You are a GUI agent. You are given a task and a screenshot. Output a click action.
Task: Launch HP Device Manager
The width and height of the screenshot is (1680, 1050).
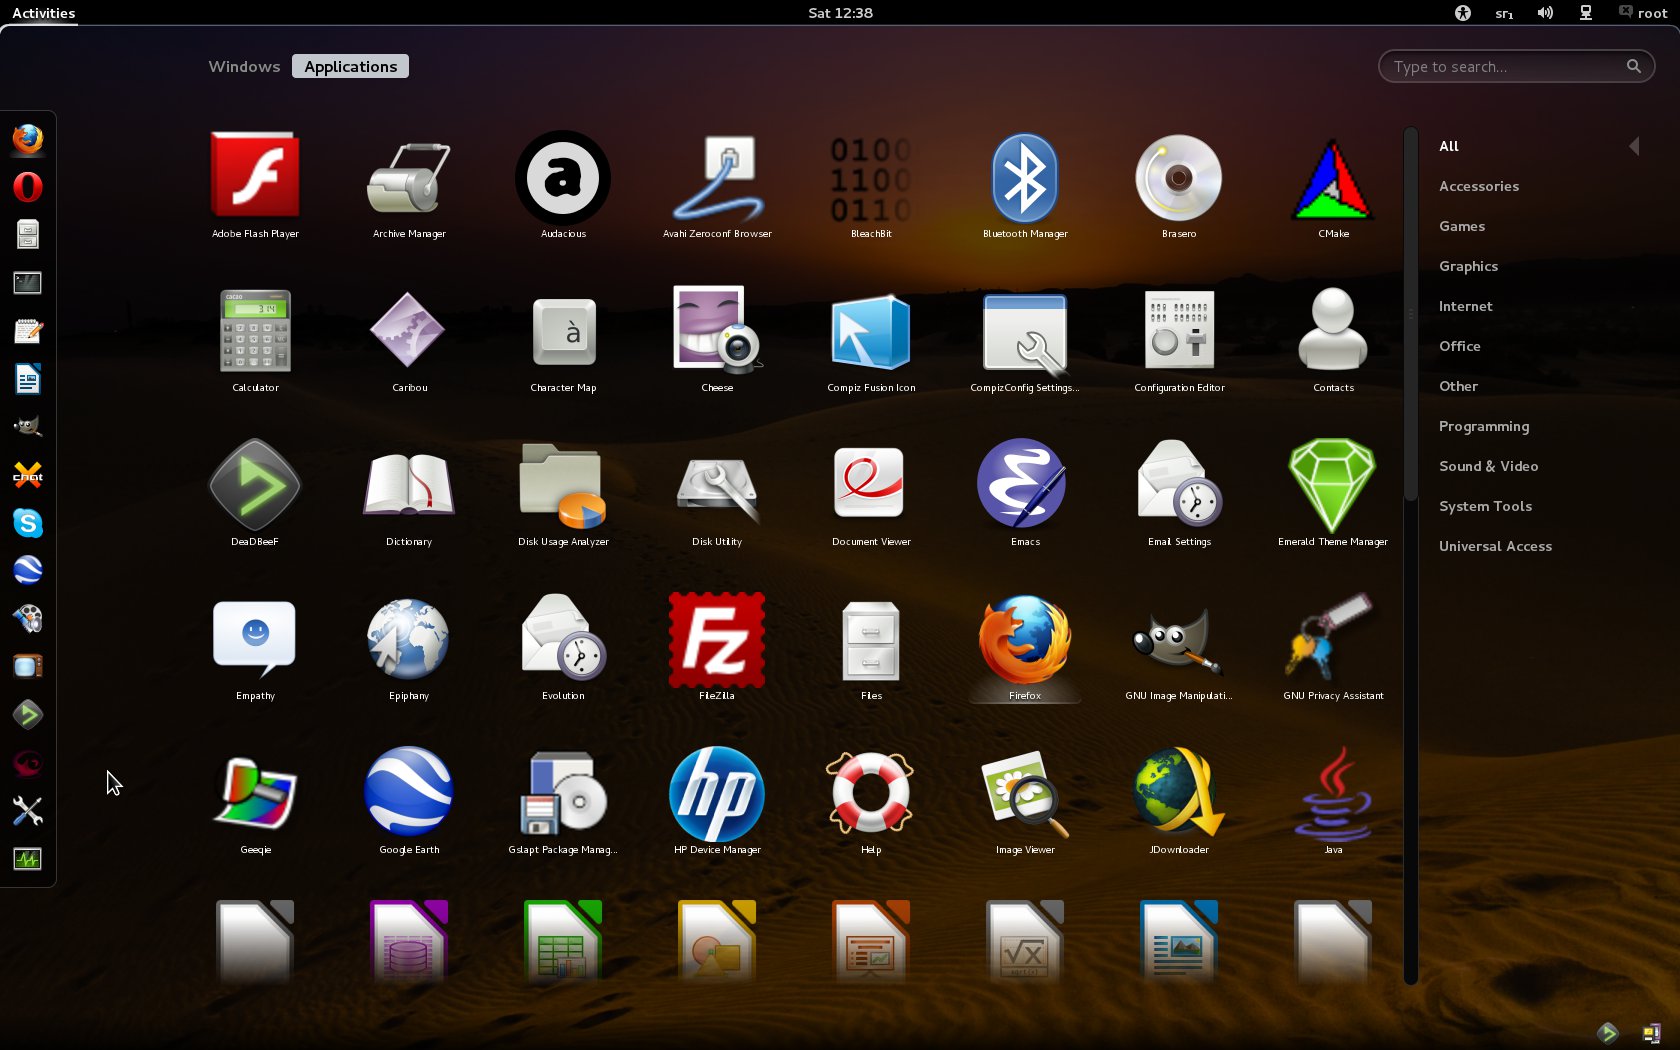coord(717,794)
